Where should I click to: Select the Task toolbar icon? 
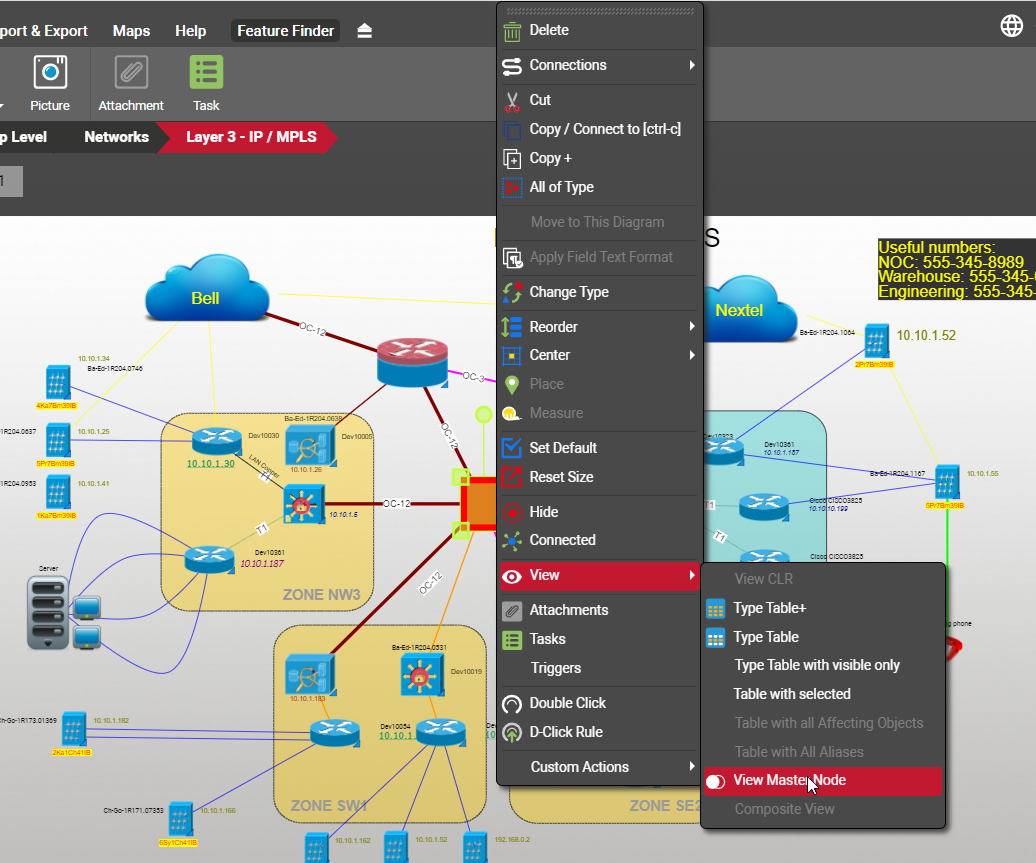pos(206,73)
